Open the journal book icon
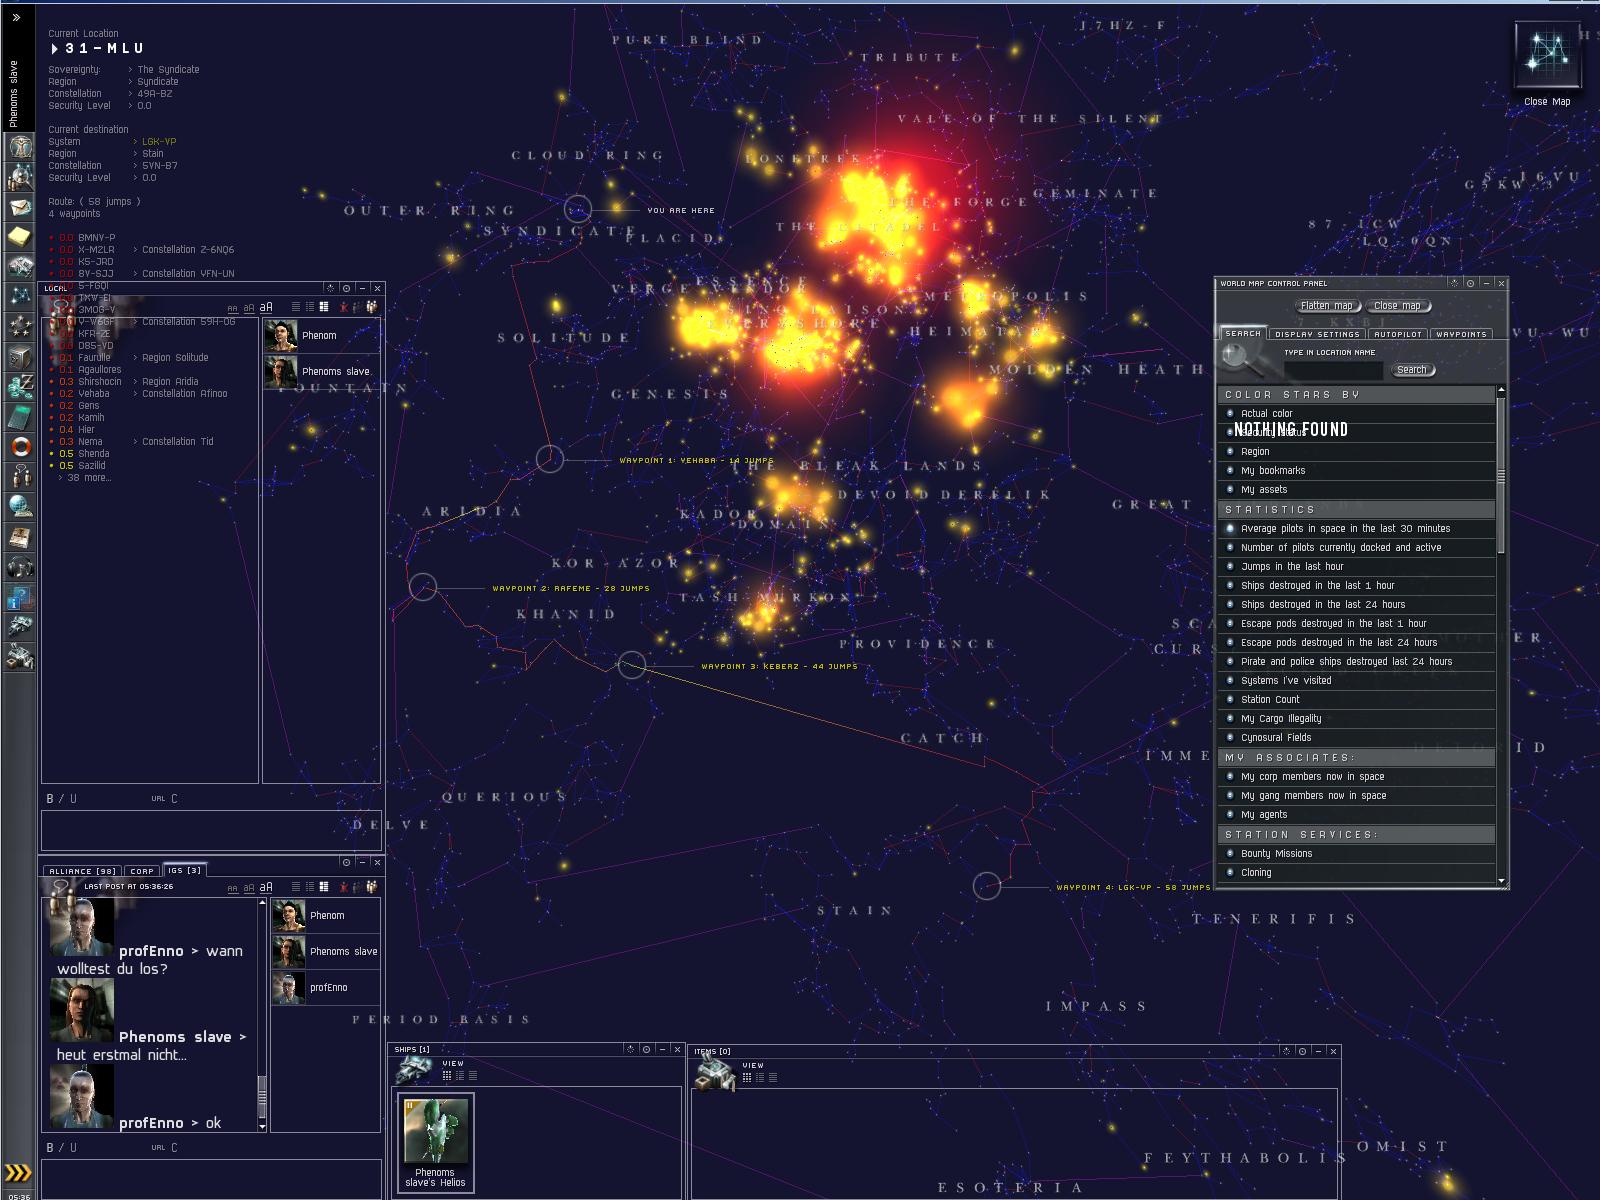The width and height of the screenshot is (1600, 1200). tap(20, 537)
